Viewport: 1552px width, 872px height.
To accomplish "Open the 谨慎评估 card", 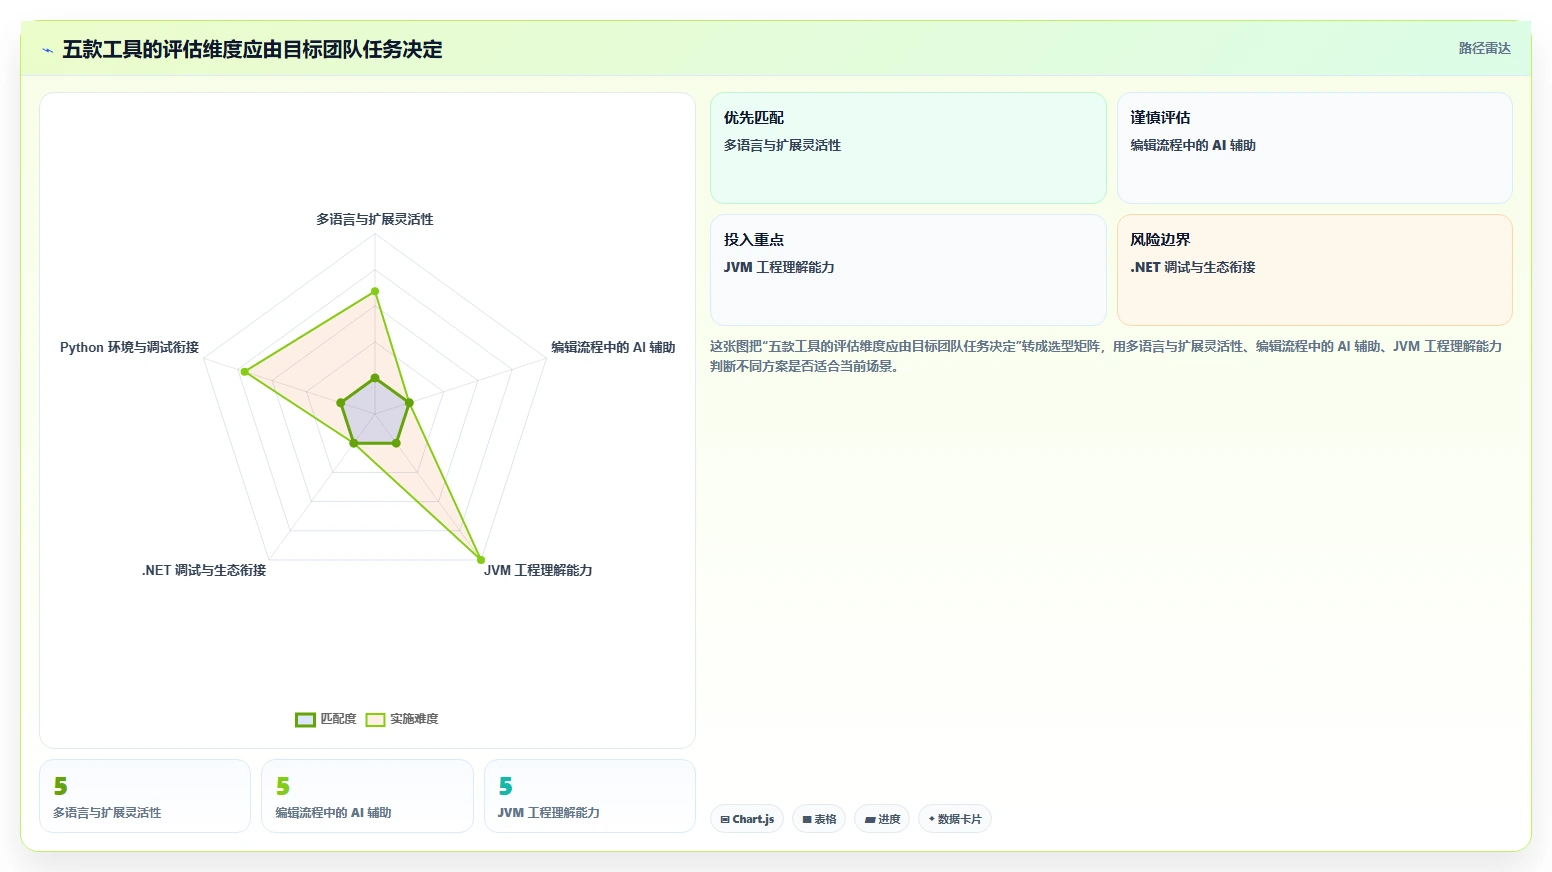I will 1314,148.
